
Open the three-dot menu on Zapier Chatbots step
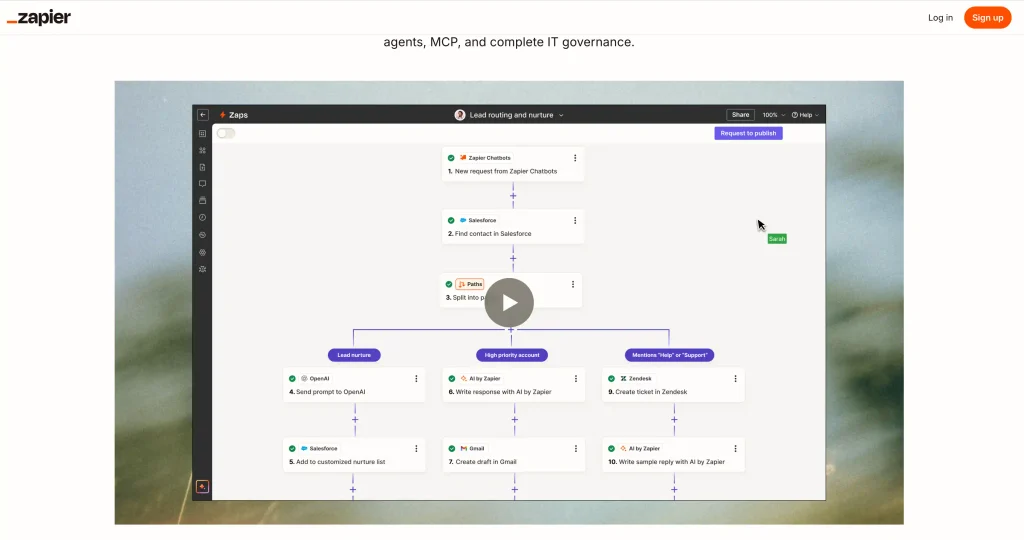coord(575,158)
